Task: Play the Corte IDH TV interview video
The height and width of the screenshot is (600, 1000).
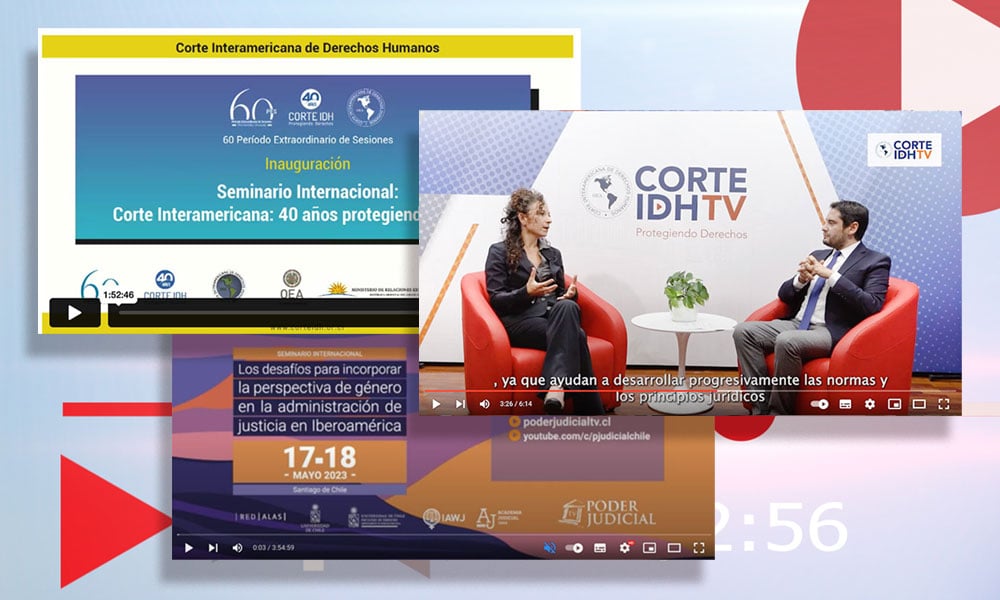Action: click(x=436, y=404)
